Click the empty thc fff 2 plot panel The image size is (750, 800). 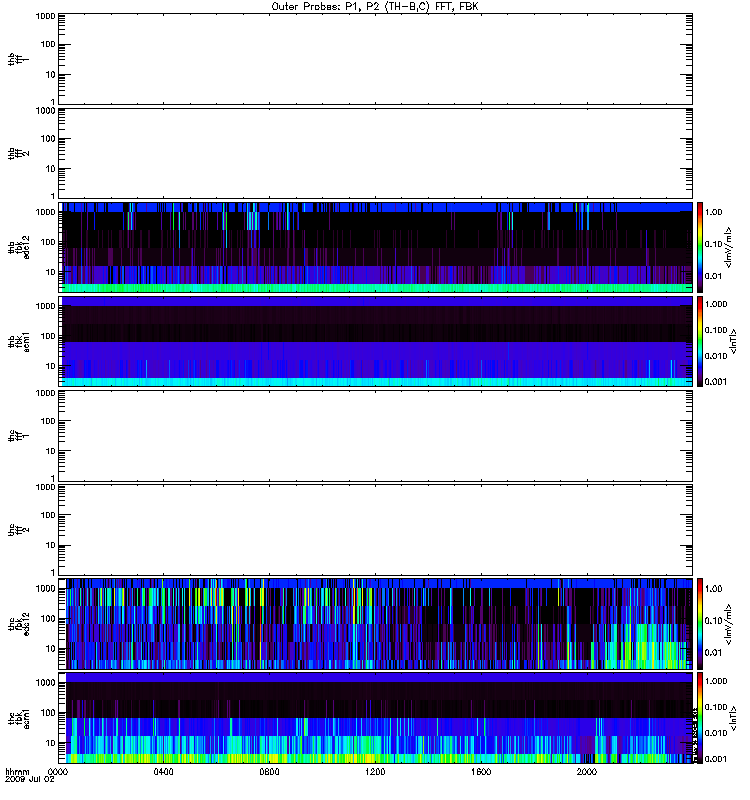point(376,530)
